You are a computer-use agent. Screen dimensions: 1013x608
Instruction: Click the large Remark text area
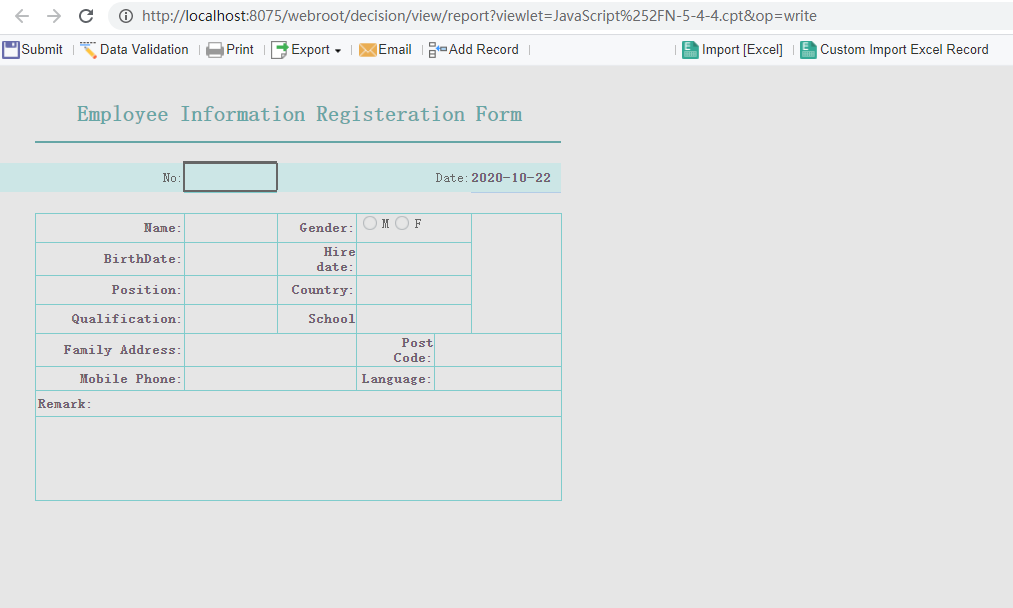coord(298,458)
